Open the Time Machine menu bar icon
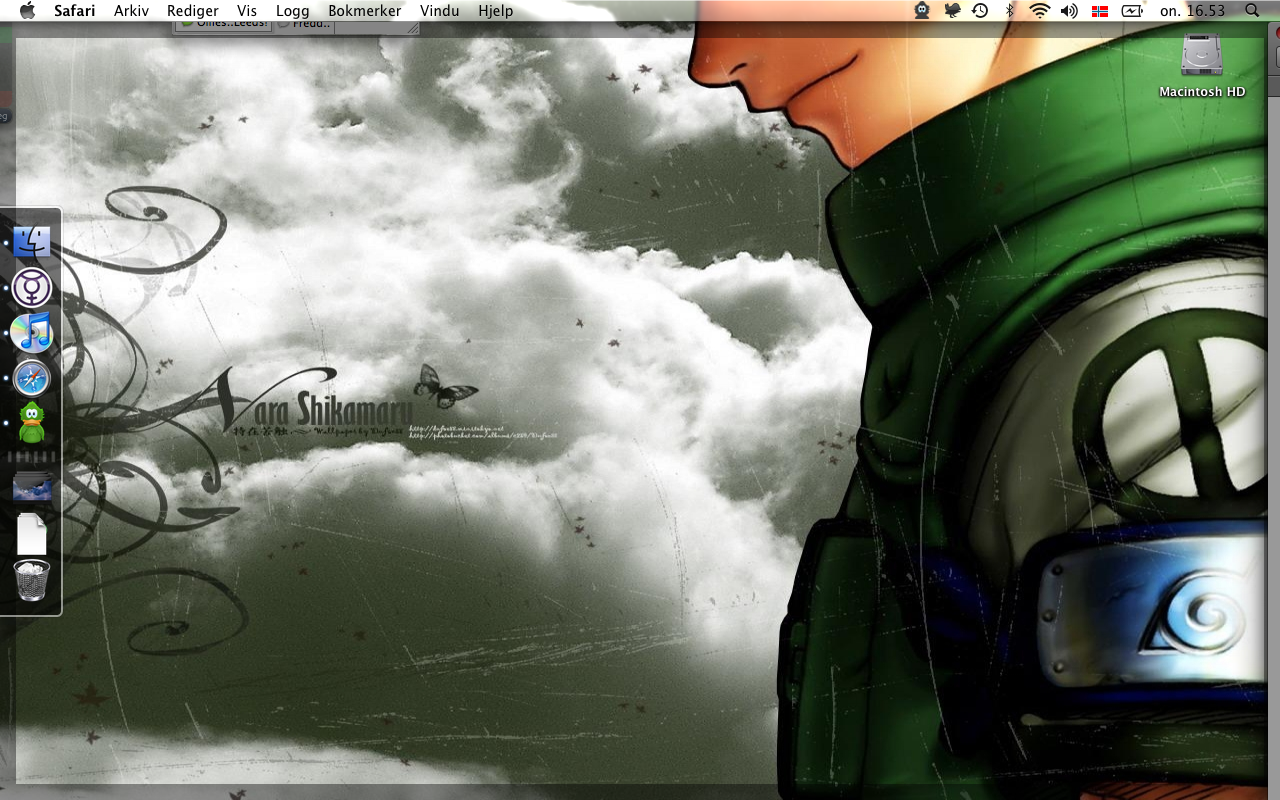The image size is (1280, 800). (980, 10)
